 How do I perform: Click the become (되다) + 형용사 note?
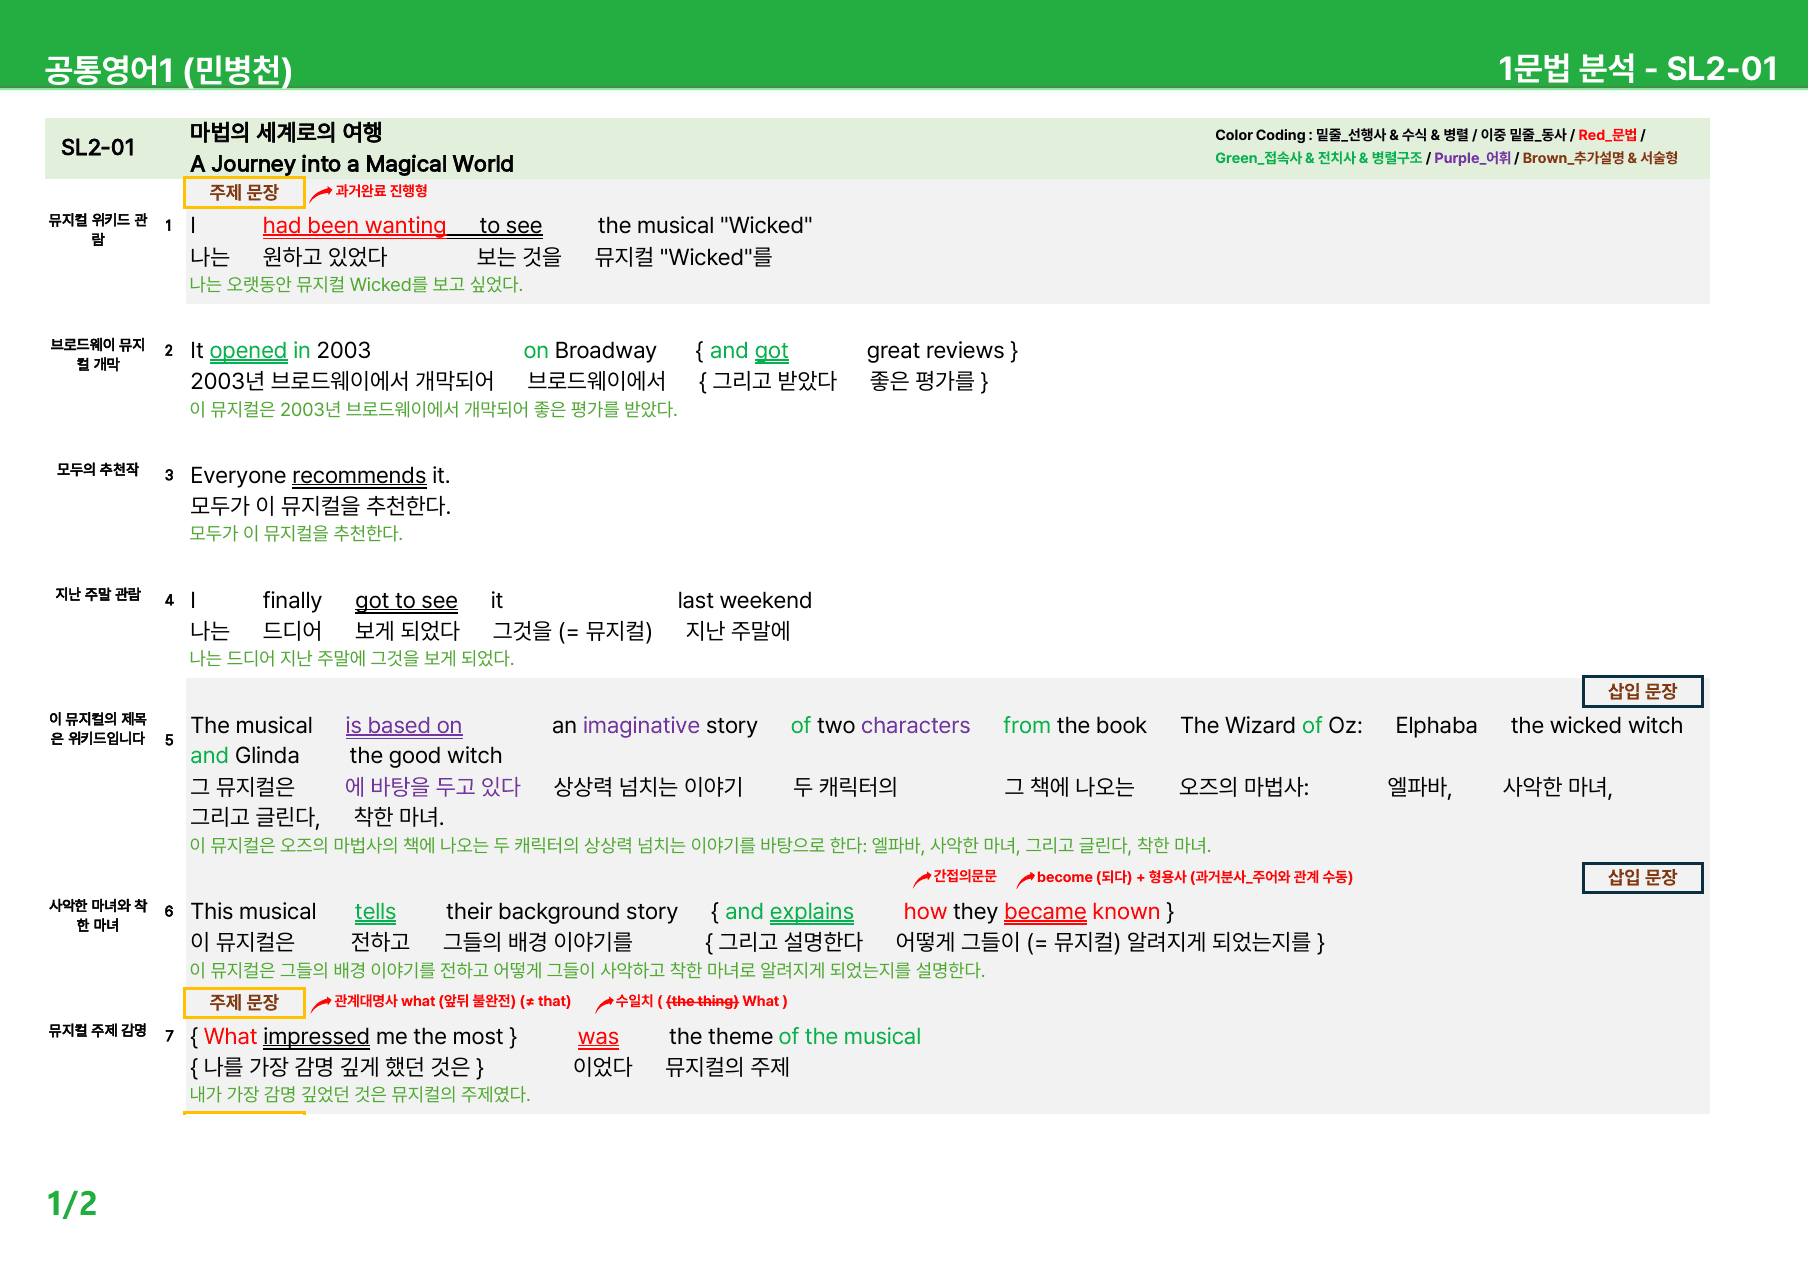pos(1194,878)
